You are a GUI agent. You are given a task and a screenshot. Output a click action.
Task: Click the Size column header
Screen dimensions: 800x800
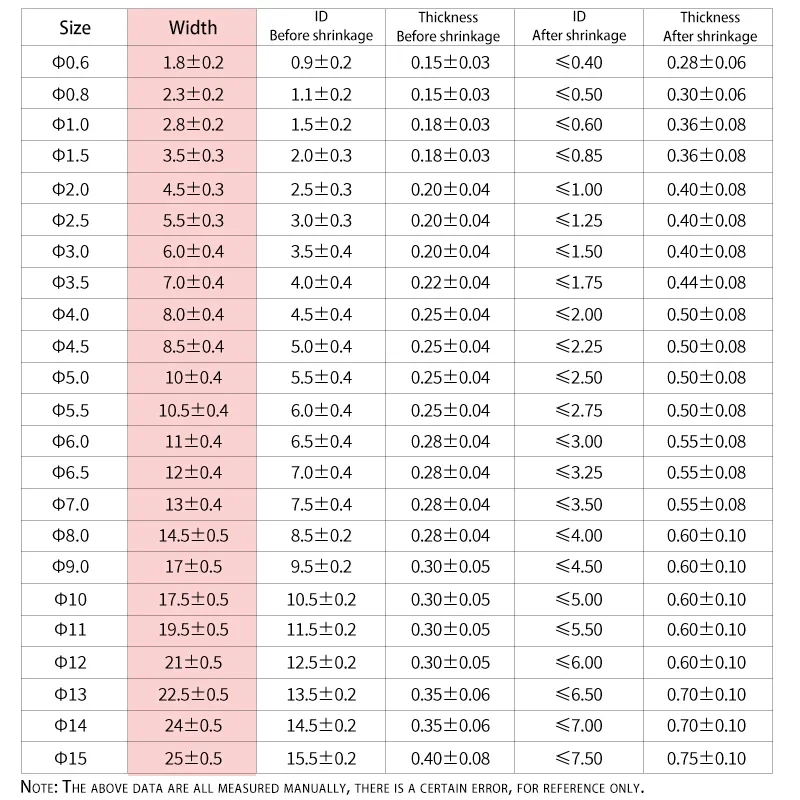pos(74,27)
